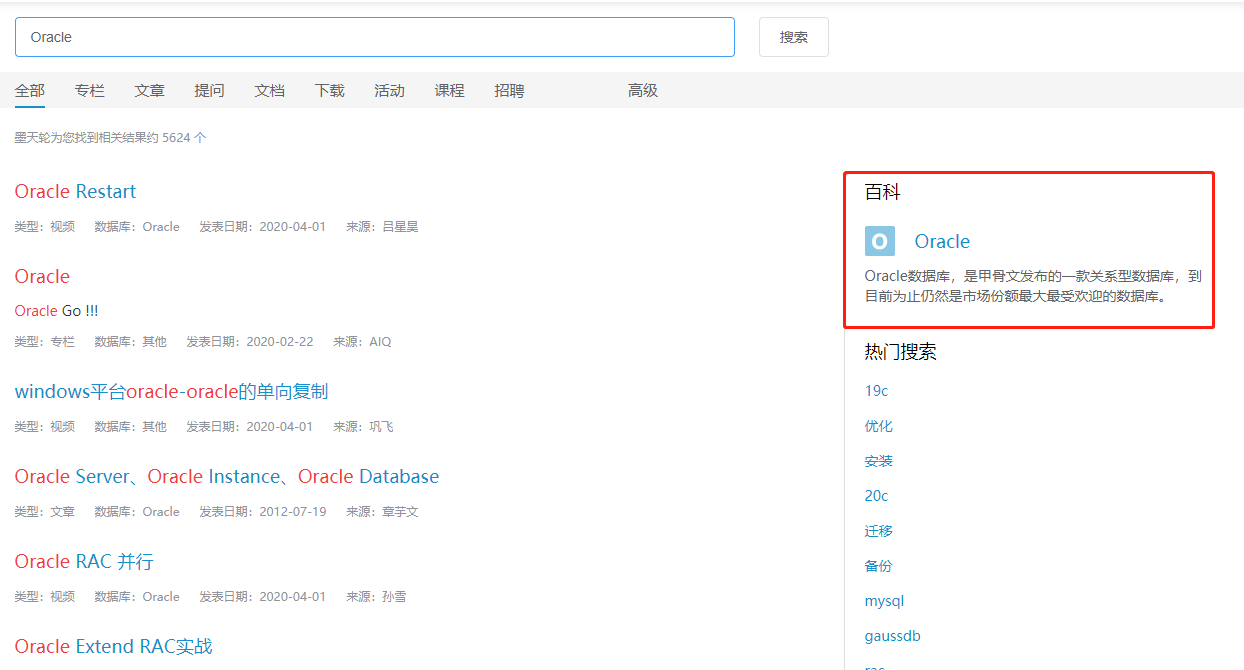The image size is (1244, 670).
Task: Open the 19c hot search link
Action: point(875,390)
